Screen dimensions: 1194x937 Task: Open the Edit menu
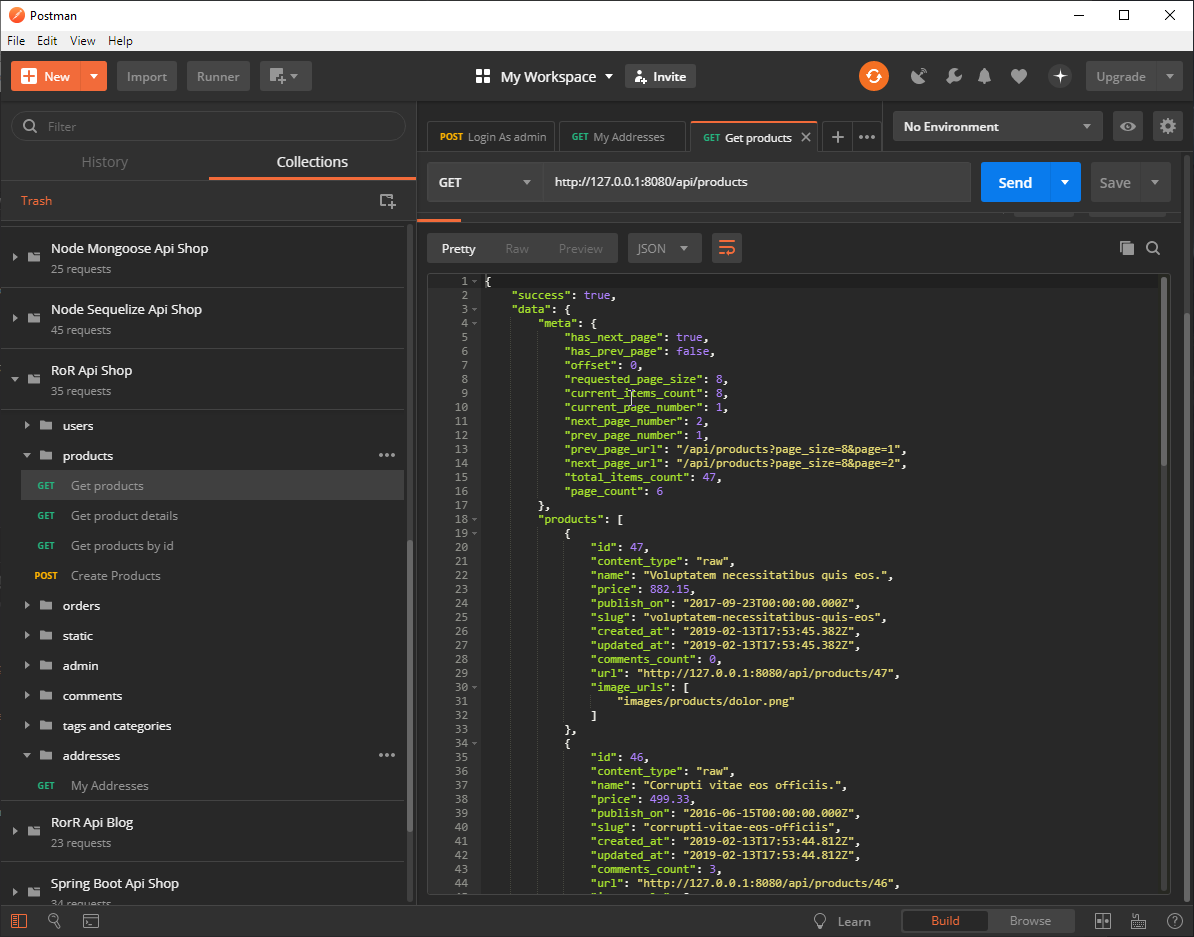point(47,40)
